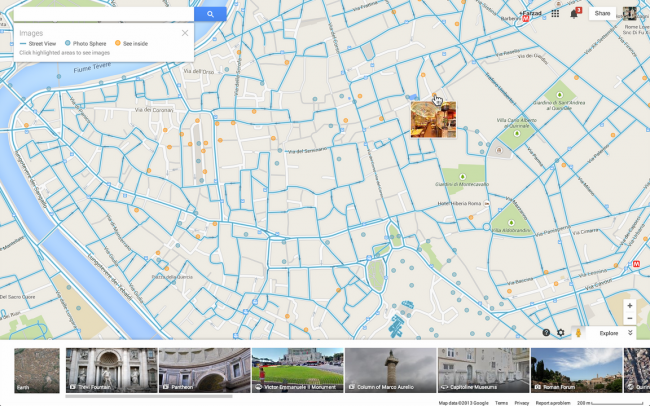The image size is (650, 406).
Task: Click the blue search magnifier button
Action: click(210, 14)
